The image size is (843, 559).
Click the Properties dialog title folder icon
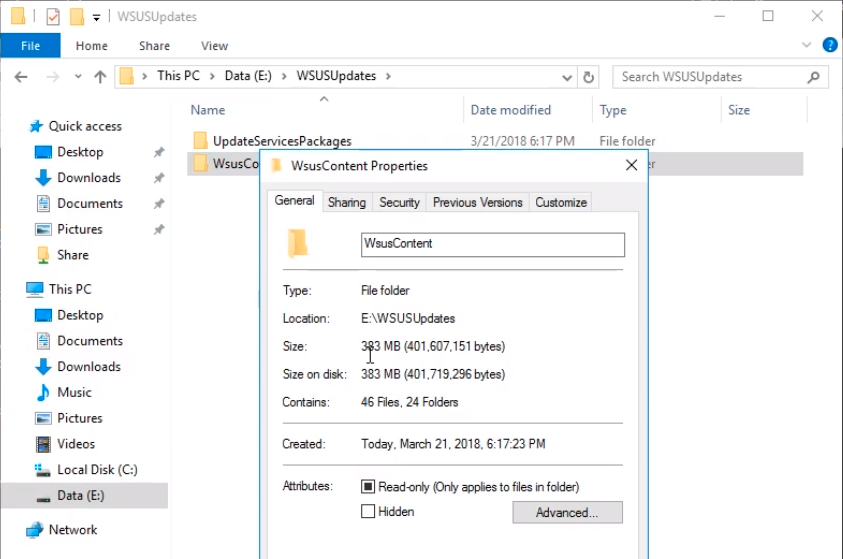point(276,165)
